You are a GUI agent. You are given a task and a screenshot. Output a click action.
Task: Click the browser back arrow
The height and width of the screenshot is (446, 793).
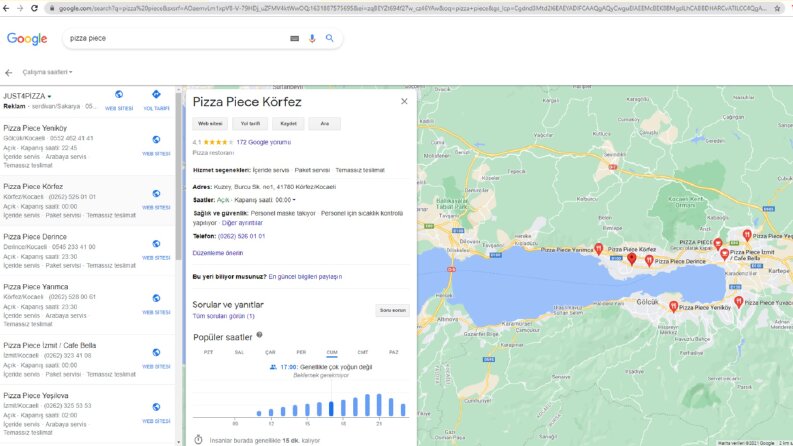coord(6,8)
